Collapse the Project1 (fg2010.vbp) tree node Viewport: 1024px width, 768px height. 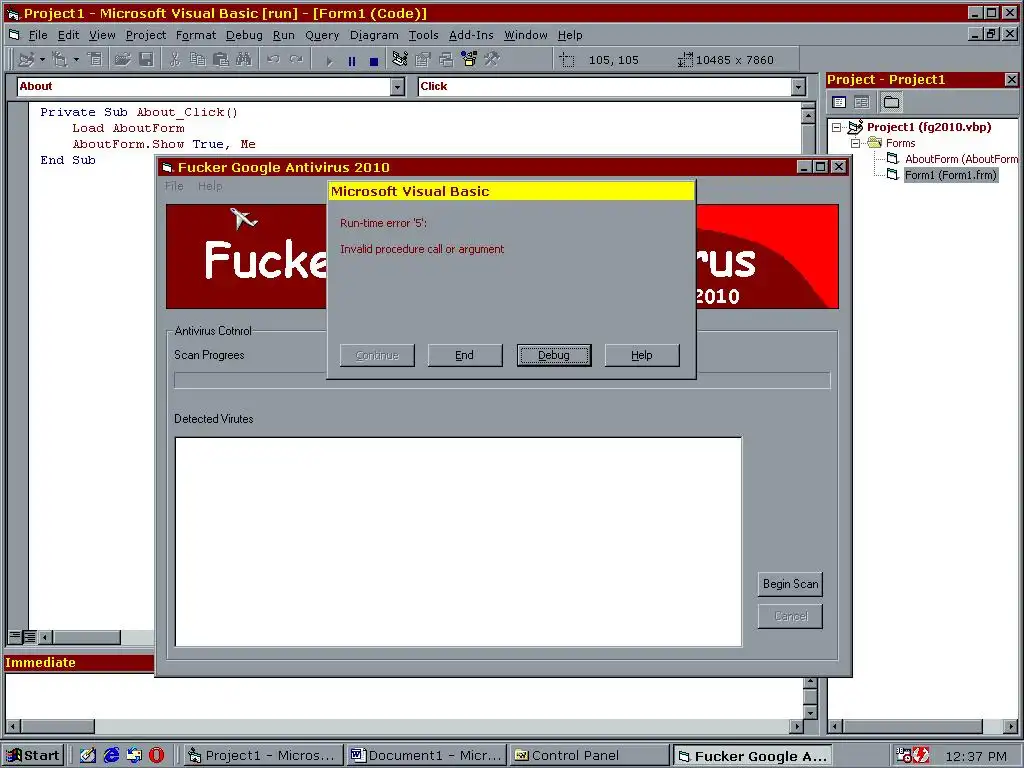click(x=837, y=127)
